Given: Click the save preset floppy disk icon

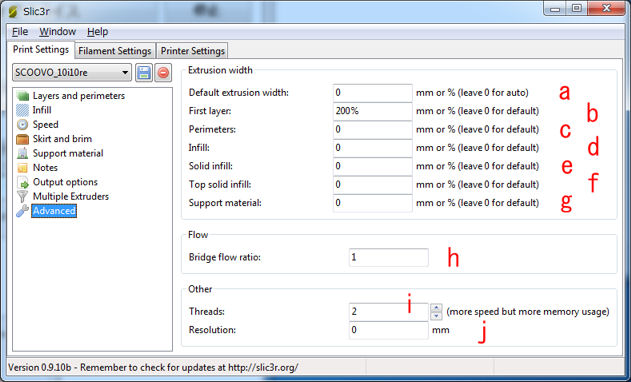Looking at the screenshot, I should [x=144, y=73].
